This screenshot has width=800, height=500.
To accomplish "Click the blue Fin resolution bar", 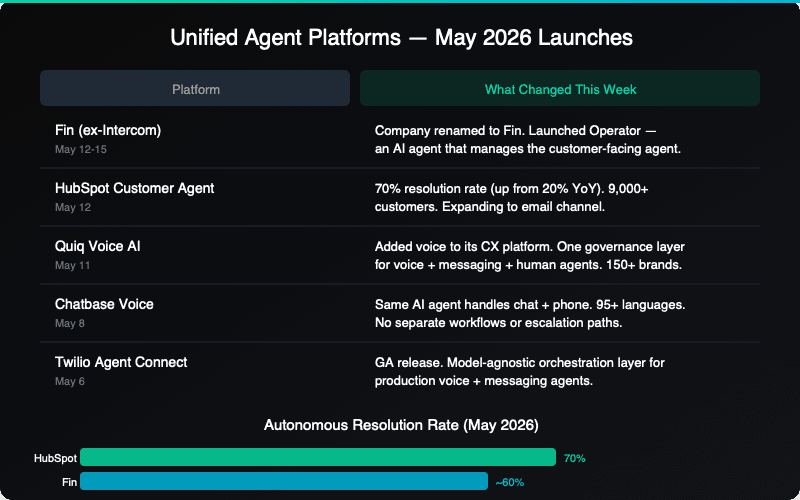I will click(x=284, y=481).
